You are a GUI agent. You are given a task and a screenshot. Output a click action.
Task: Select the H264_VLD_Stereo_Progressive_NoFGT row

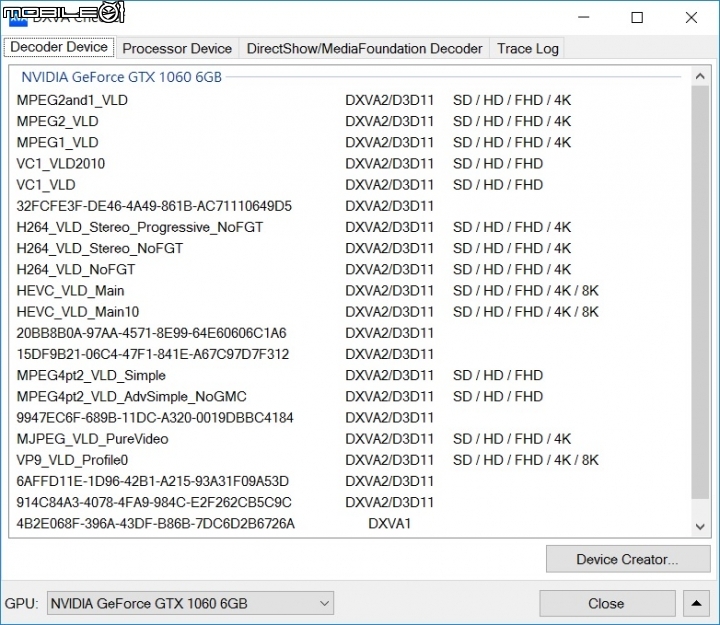tap(349, 227)
